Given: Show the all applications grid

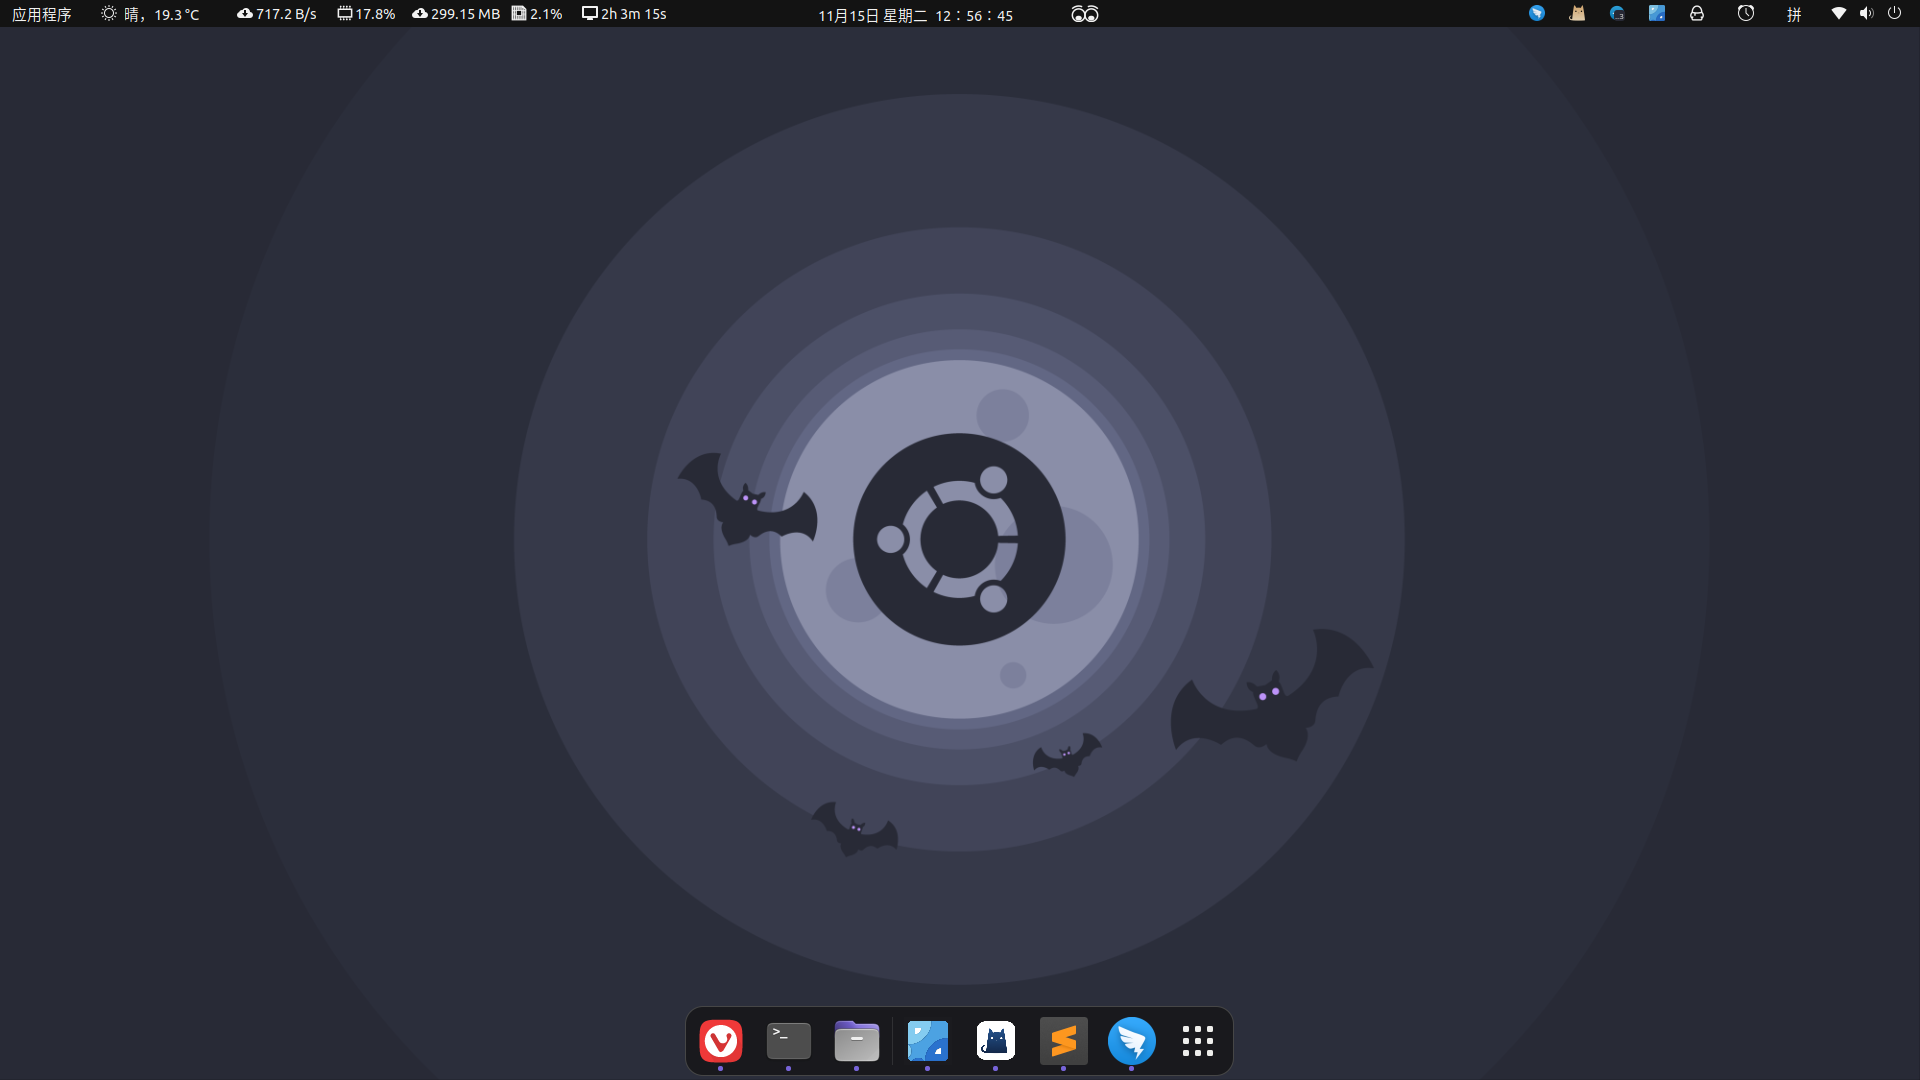Looking at the screenshot, I should click(1197, 1041).
